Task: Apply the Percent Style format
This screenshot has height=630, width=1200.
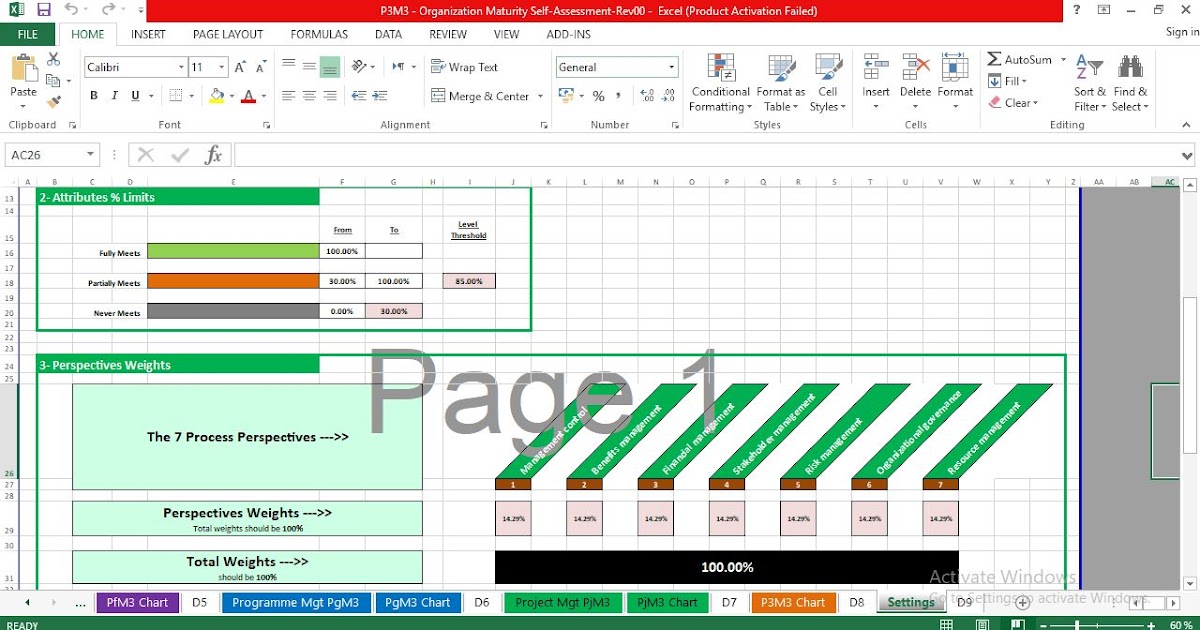Action: [596, 96]
